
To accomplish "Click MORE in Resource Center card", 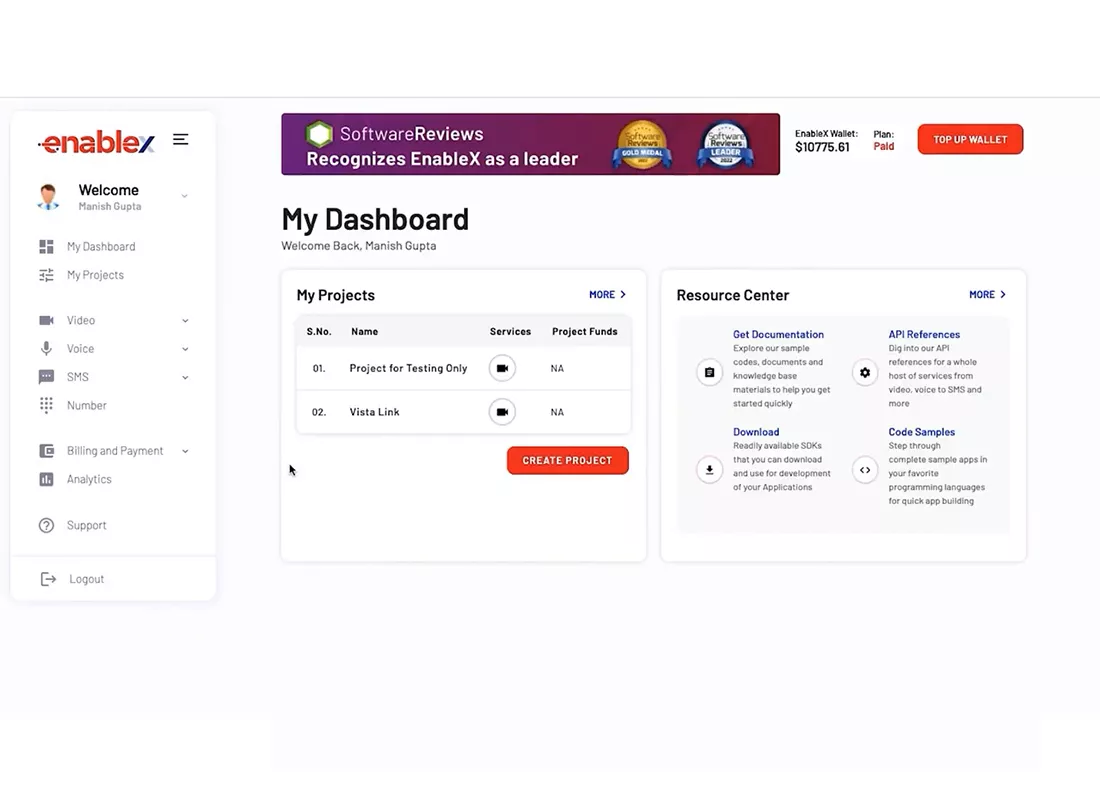I will click(988, 295).
